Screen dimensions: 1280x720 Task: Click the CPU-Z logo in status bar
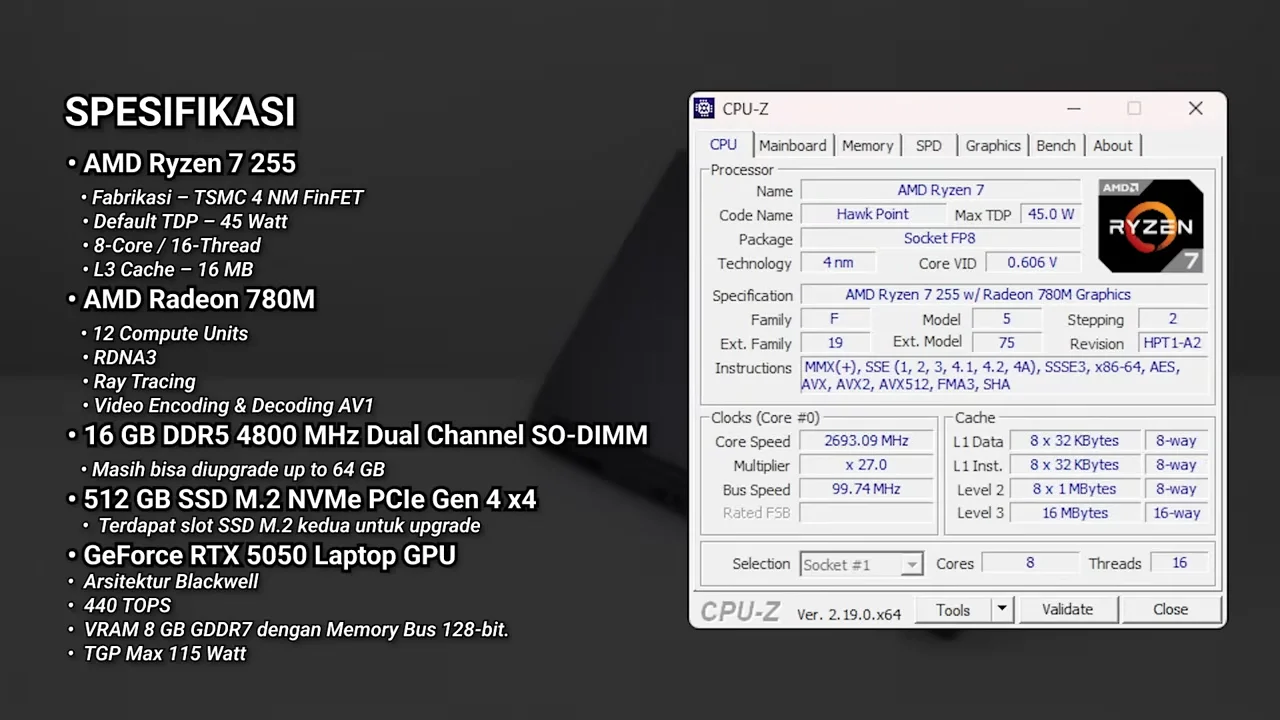[x=740, y=610]
